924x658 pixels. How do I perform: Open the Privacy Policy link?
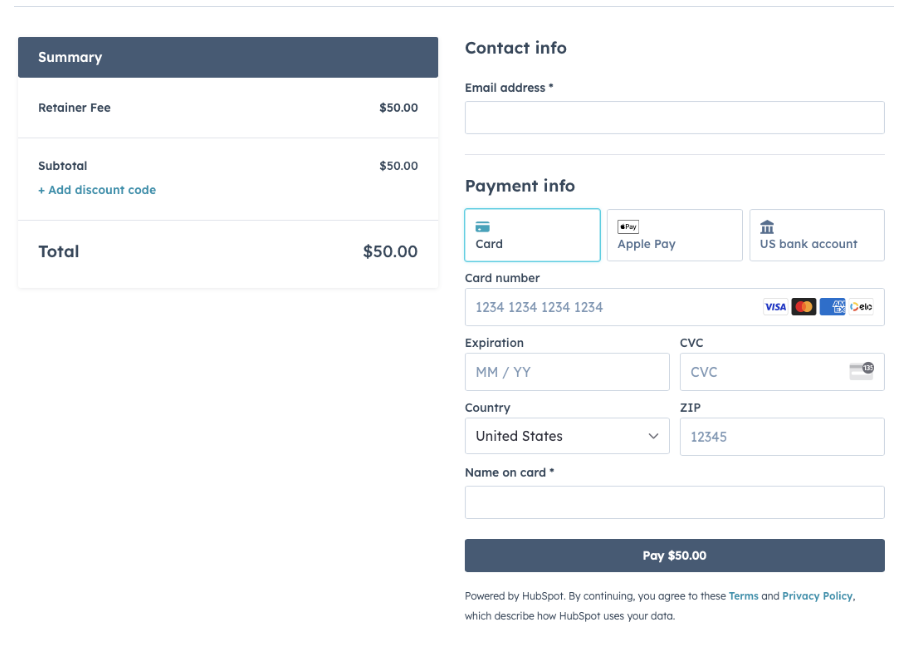[817, 596]
